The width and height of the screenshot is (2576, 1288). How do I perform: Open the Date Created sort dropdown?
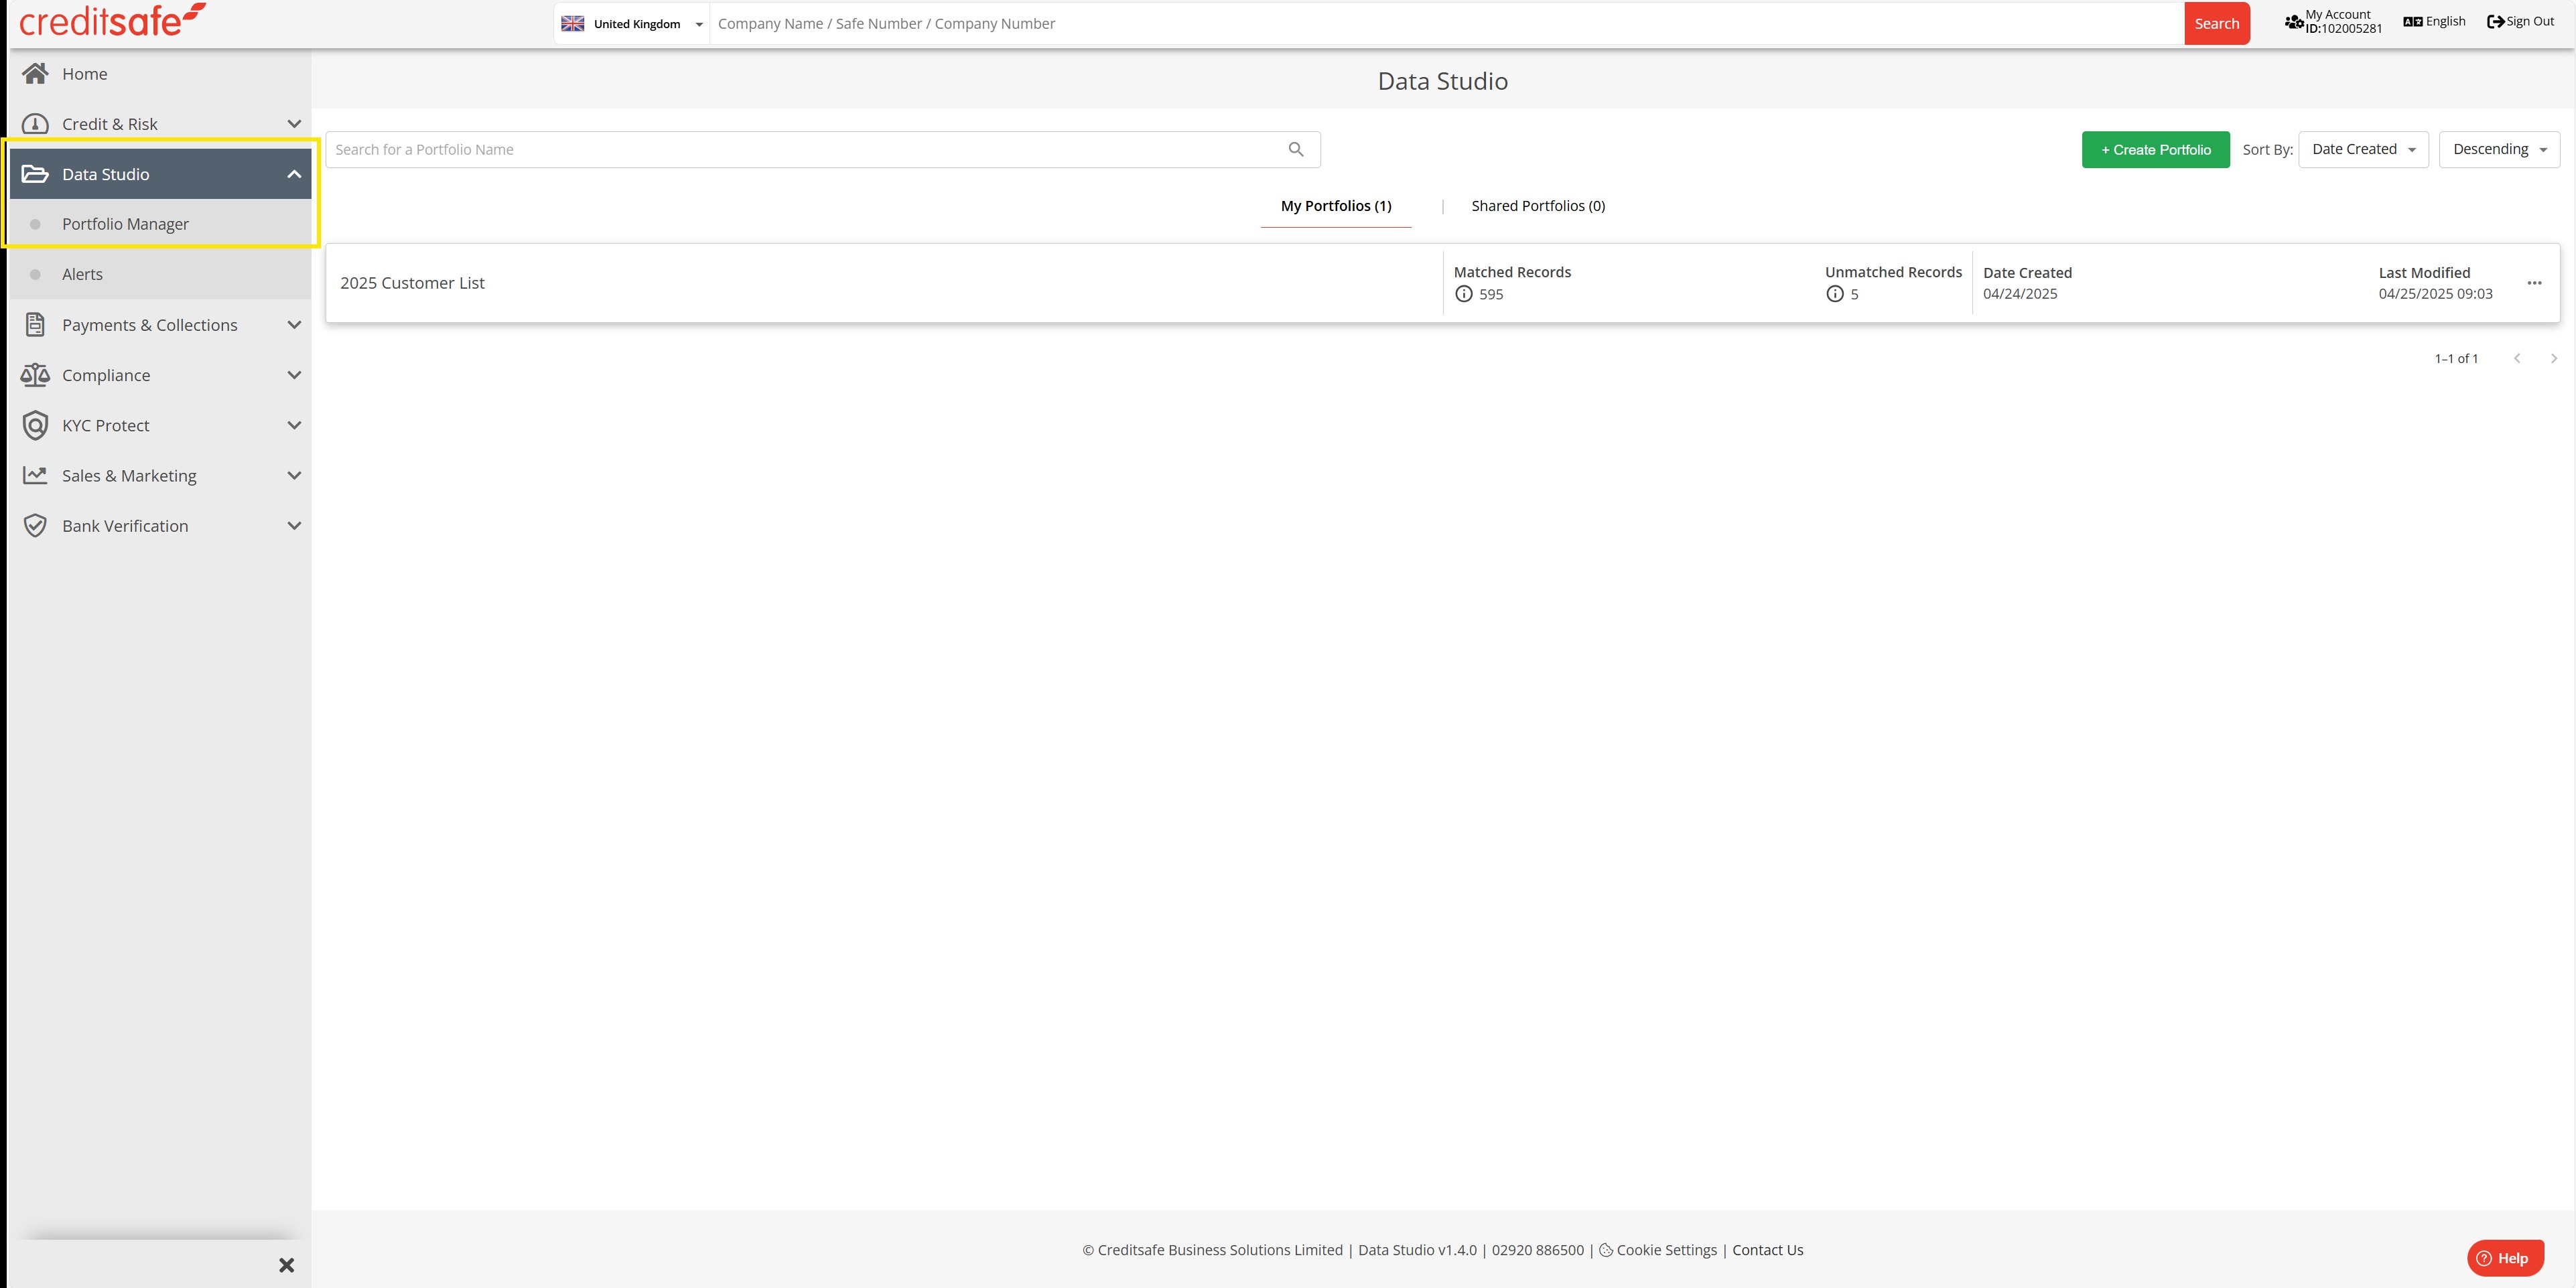(2363, 149)
